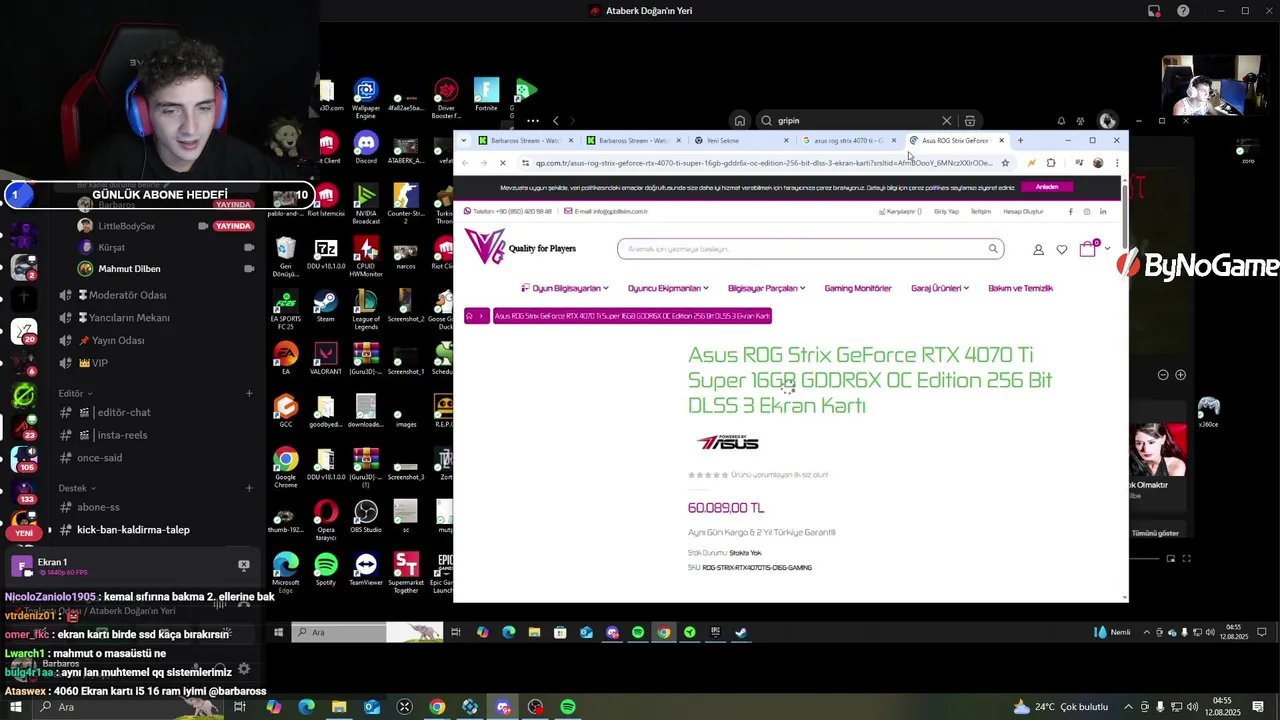Click the ASUS brand logo
Viewport: 1280px width, 720px height.
click(x=728, y=442)
